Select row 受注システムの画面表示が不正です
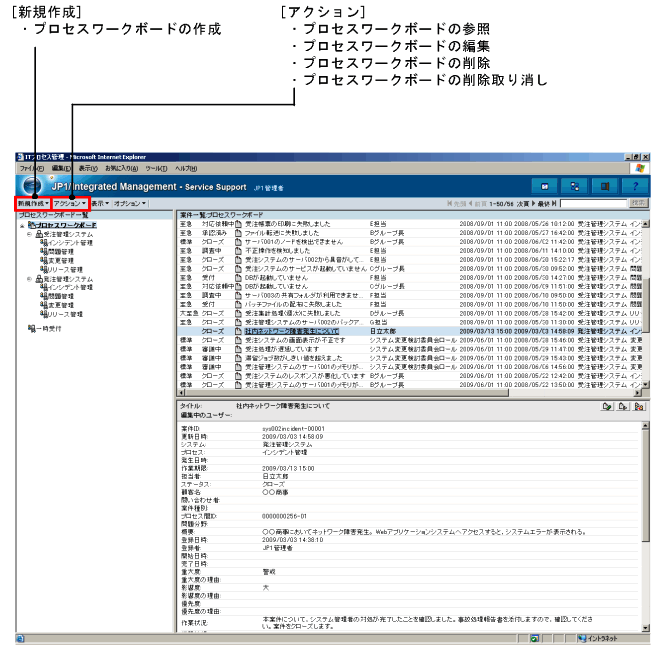 [409, 340]
